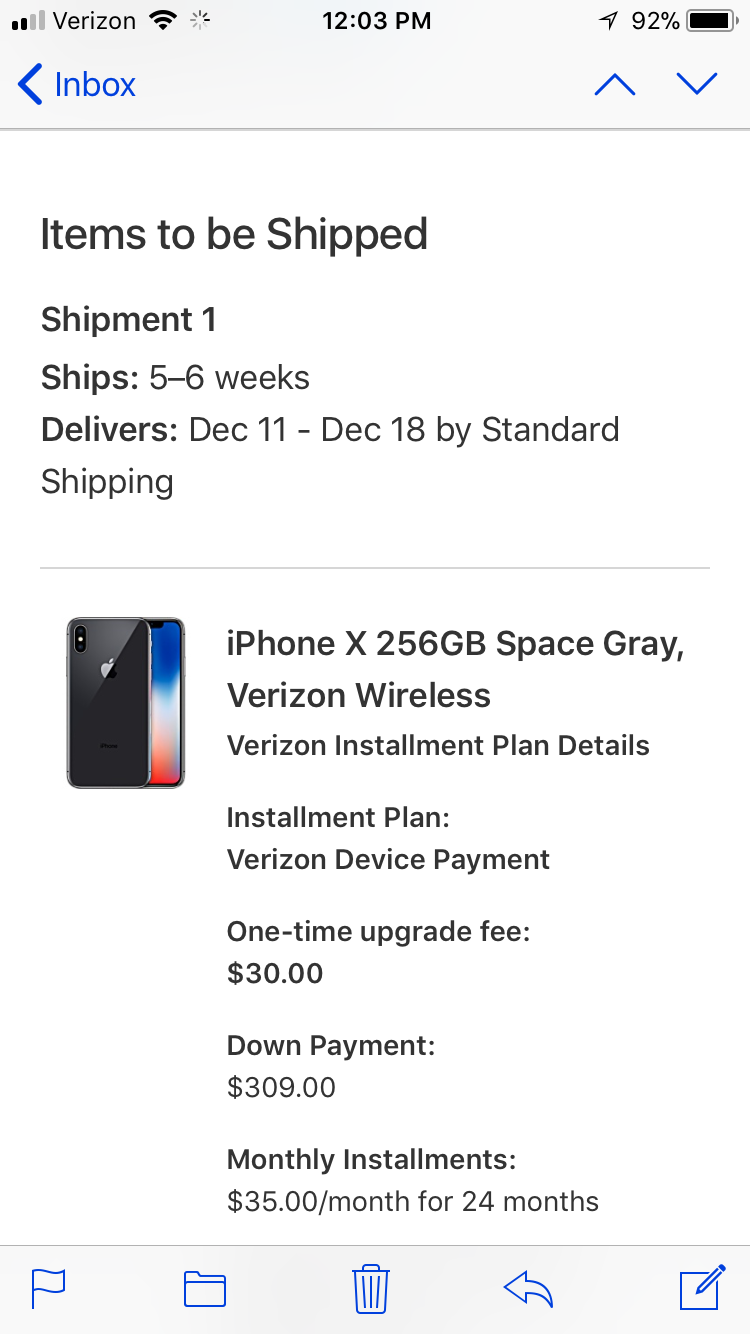The width and height of the screenshot is (750, 1334).
Task: Compose a new message
Action: pos(702,1287)
